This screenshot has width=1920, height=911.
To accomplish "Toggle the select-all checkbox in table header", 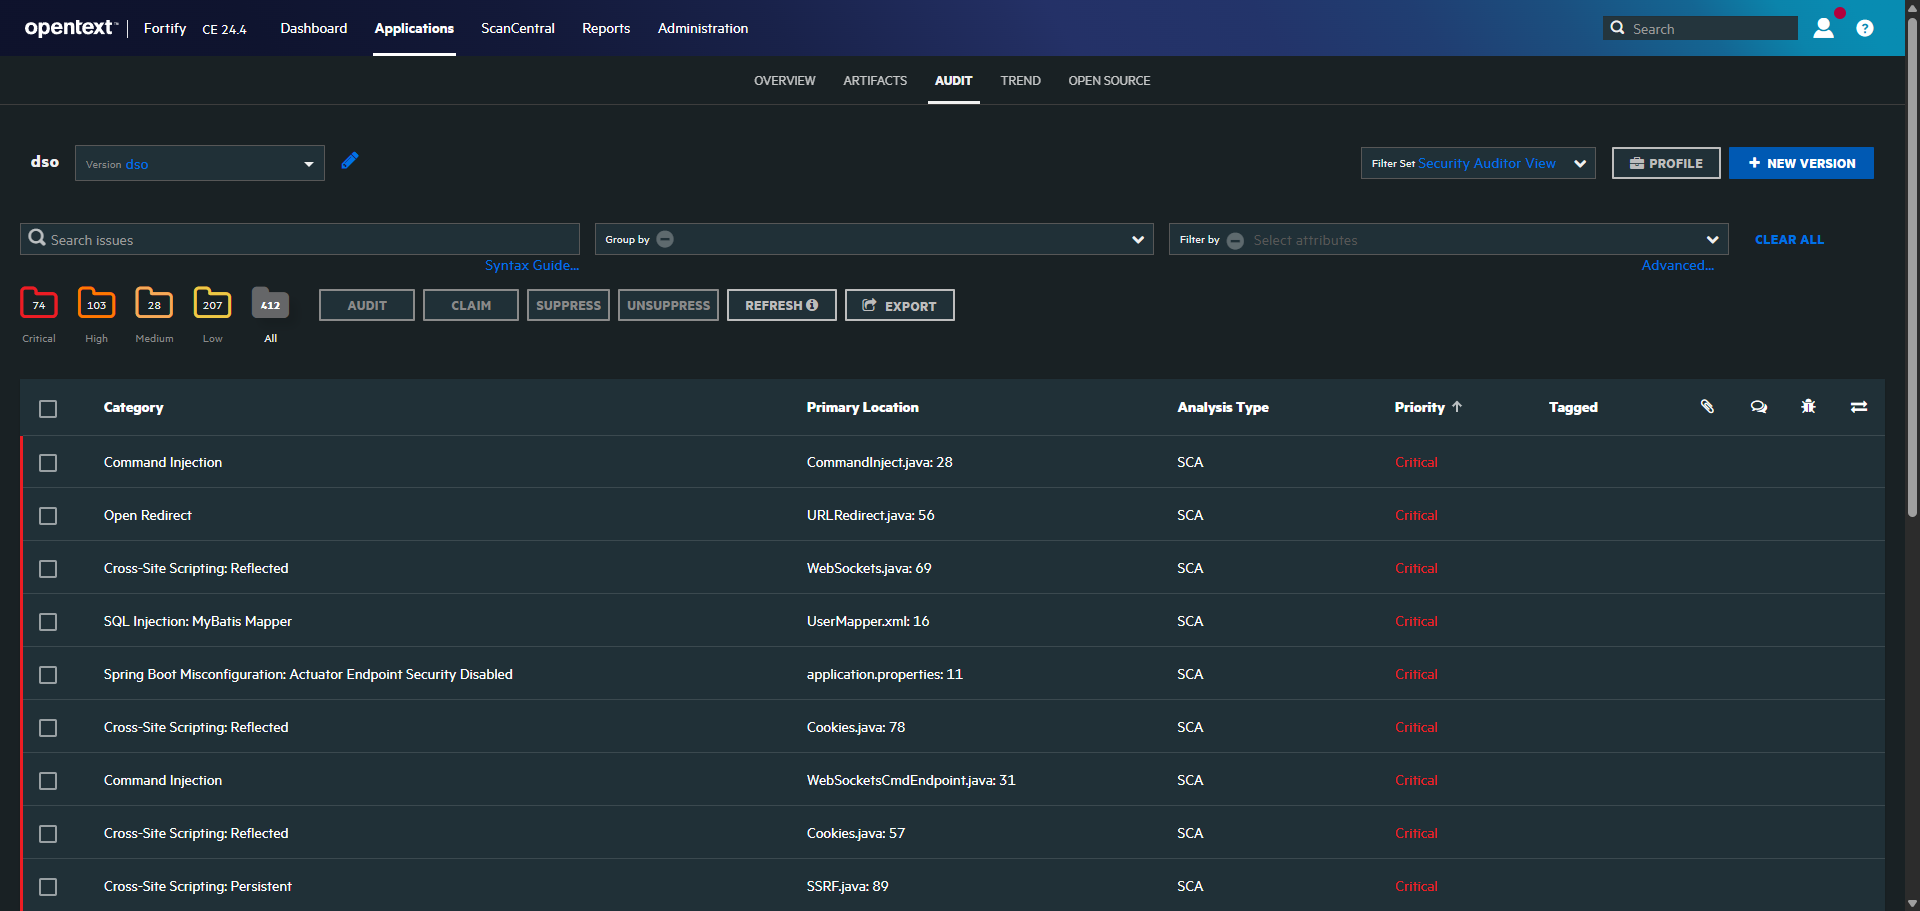I will point(48,408).
